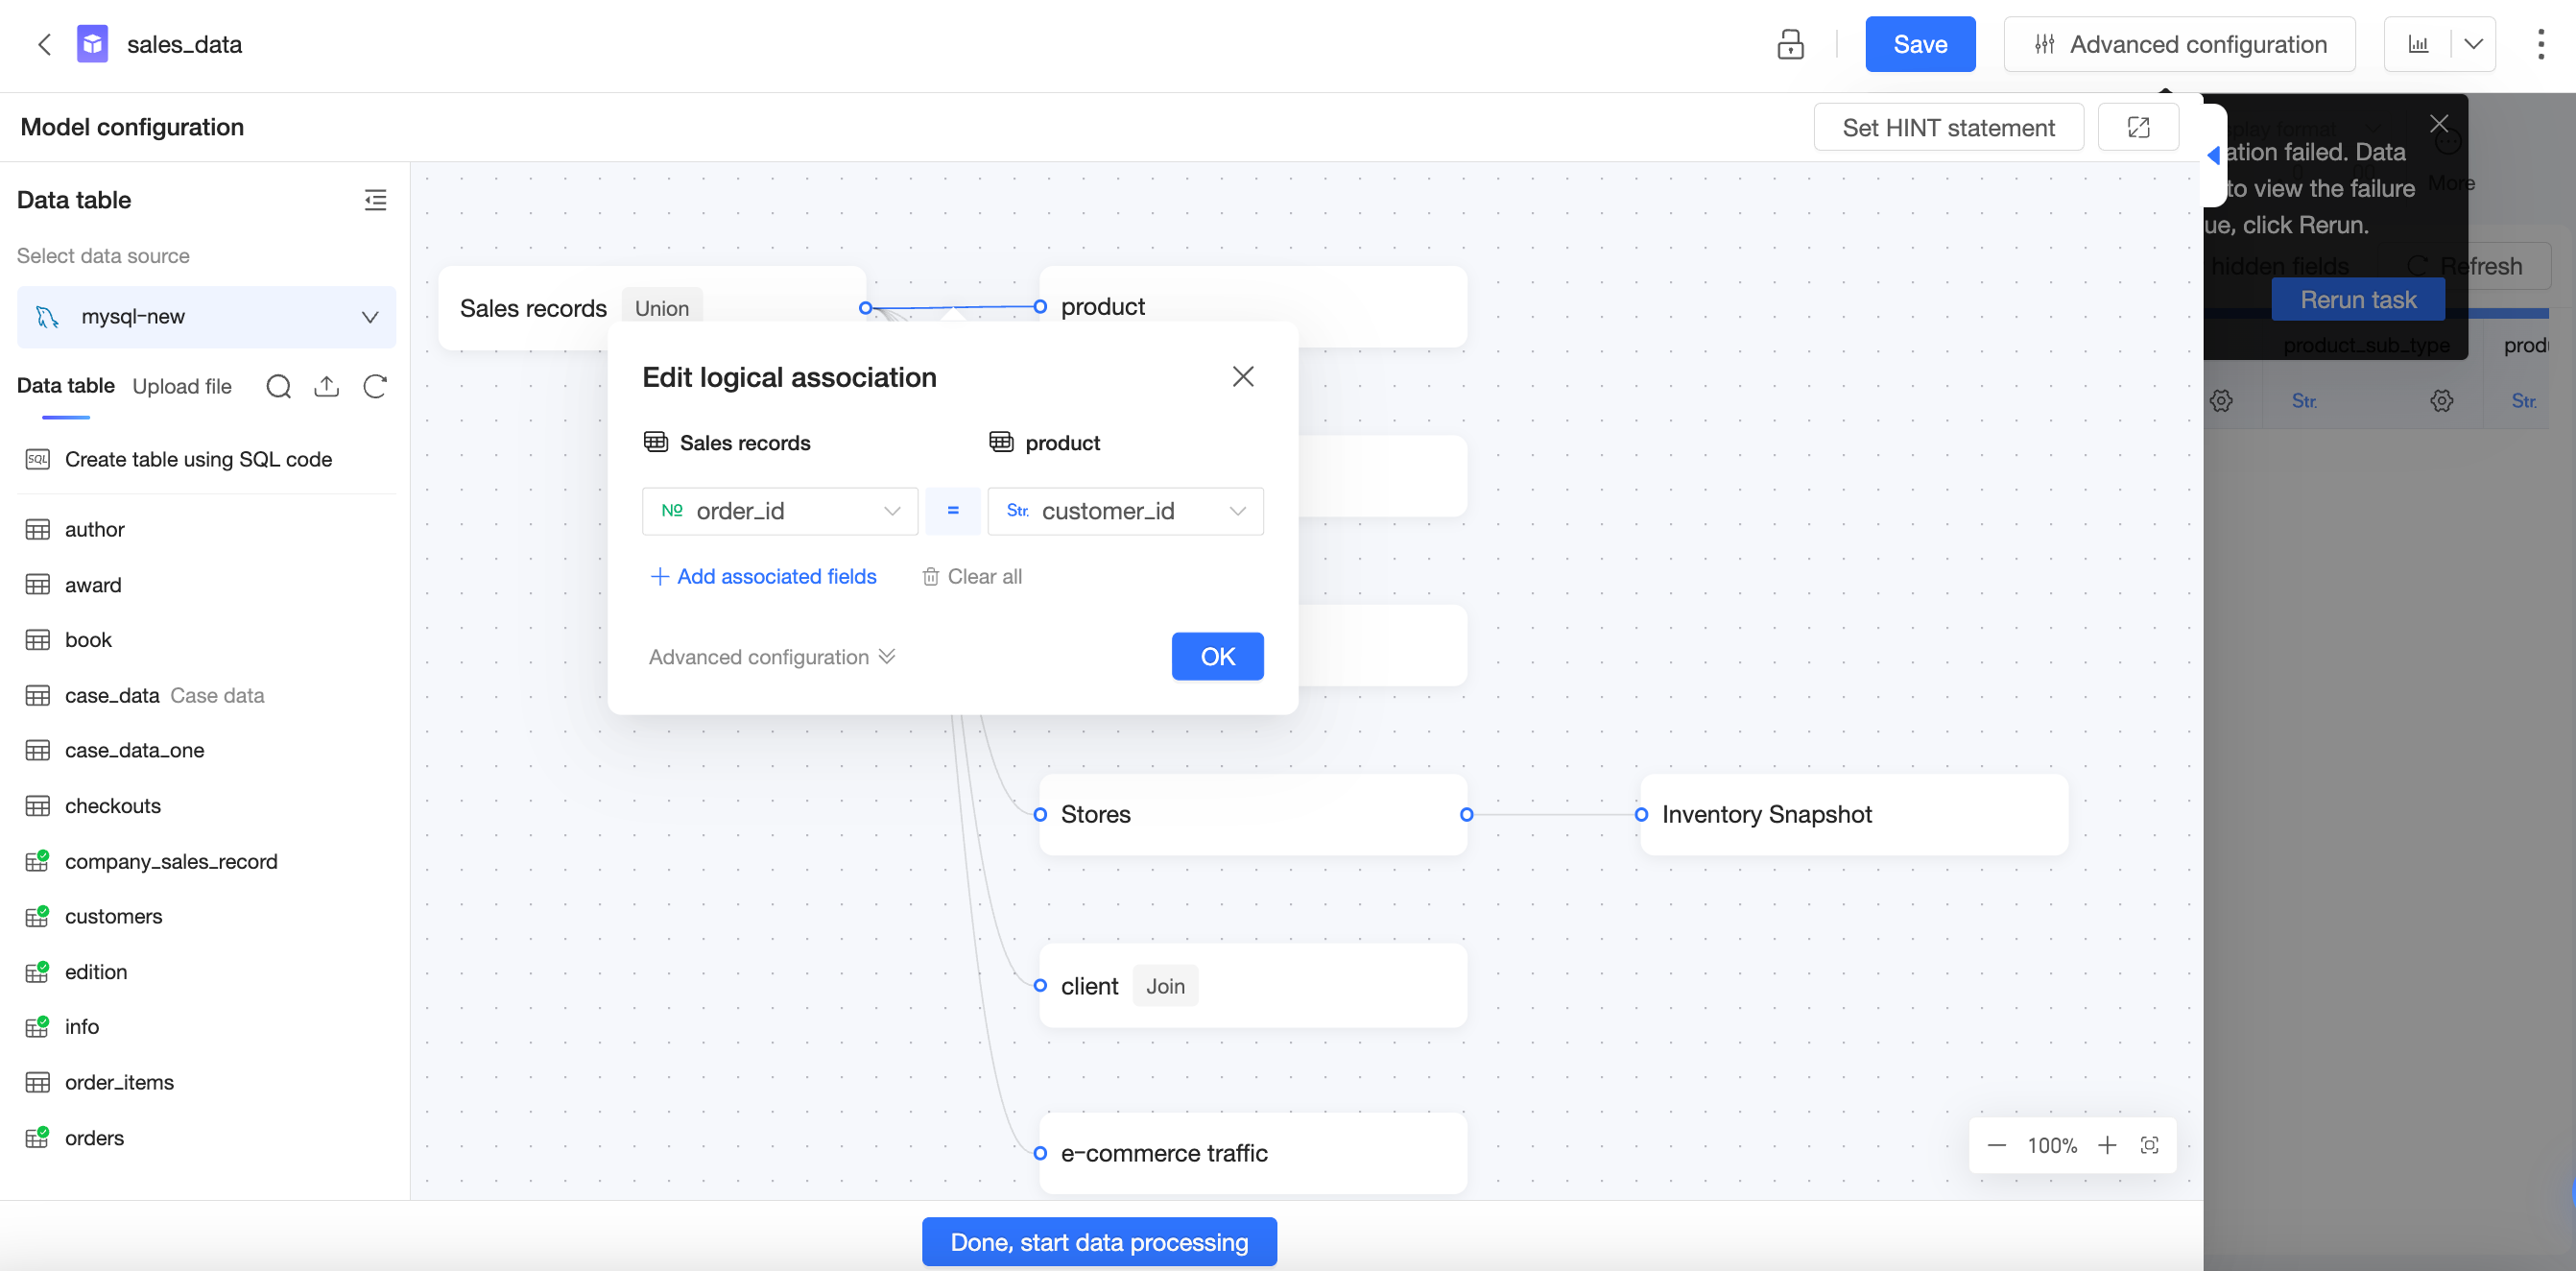This screenshot has width=2576, height=1271.
Task: Switch to the Data table tab
Action: point(66,386)
